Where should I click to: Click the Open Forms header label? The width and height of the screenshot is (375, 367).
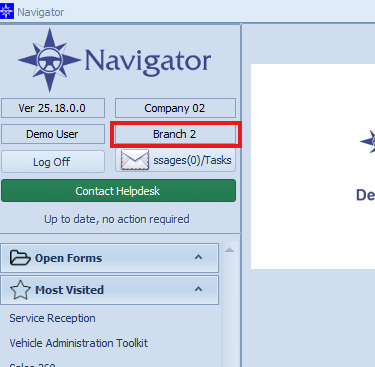68,258
